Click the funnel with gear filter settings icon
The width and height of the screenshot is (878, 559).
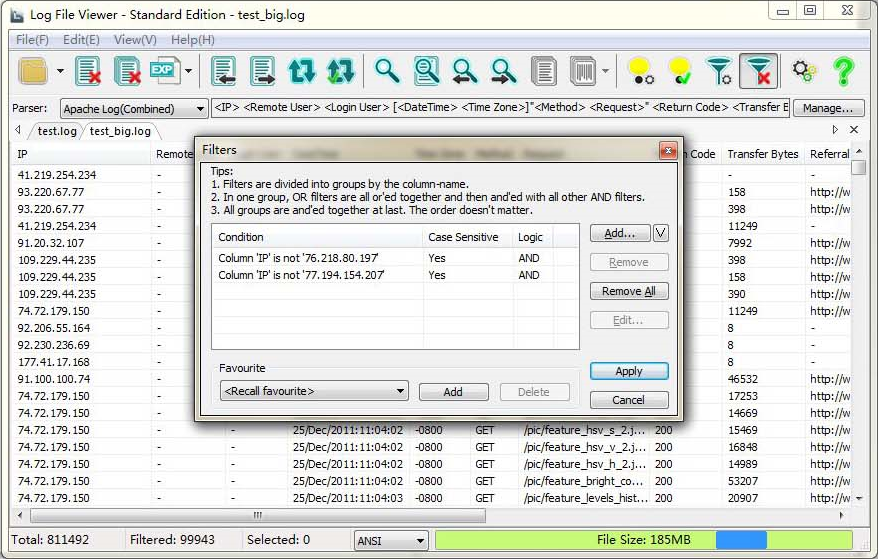[719, 71]
